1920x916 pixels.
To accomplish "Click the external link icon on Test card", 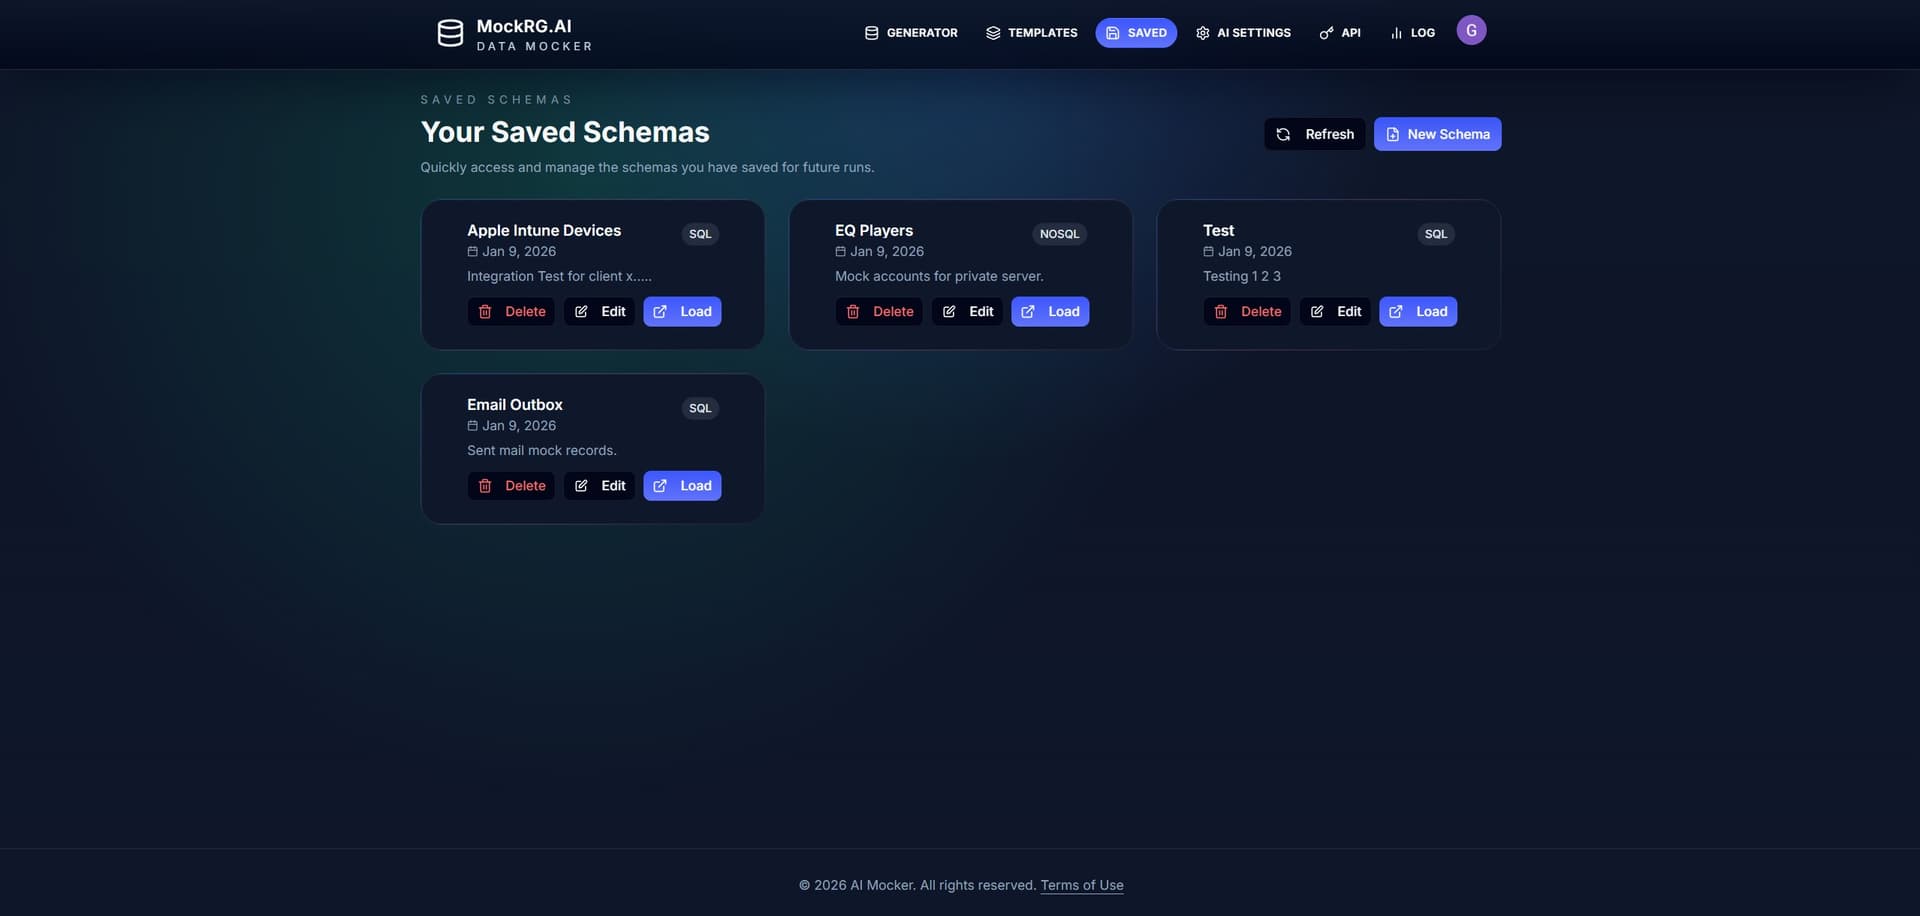I will click(x=1395, y=311).
